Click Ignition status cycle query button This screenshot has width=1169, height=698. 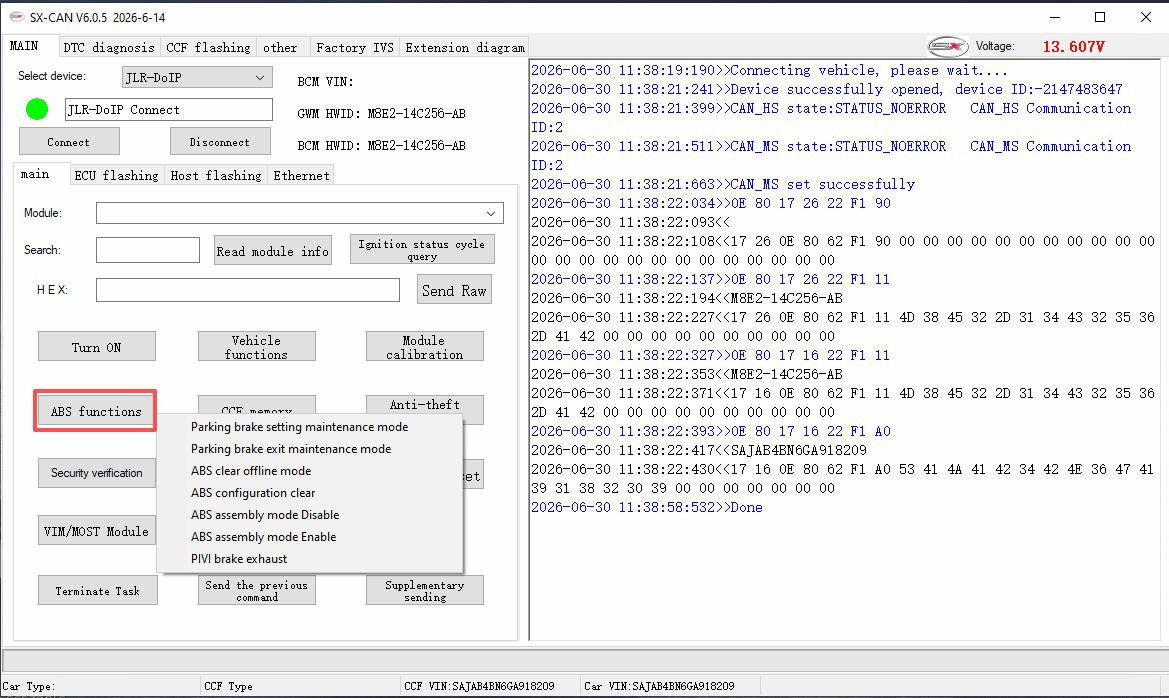pyautogui.click(x=422, y=249)
